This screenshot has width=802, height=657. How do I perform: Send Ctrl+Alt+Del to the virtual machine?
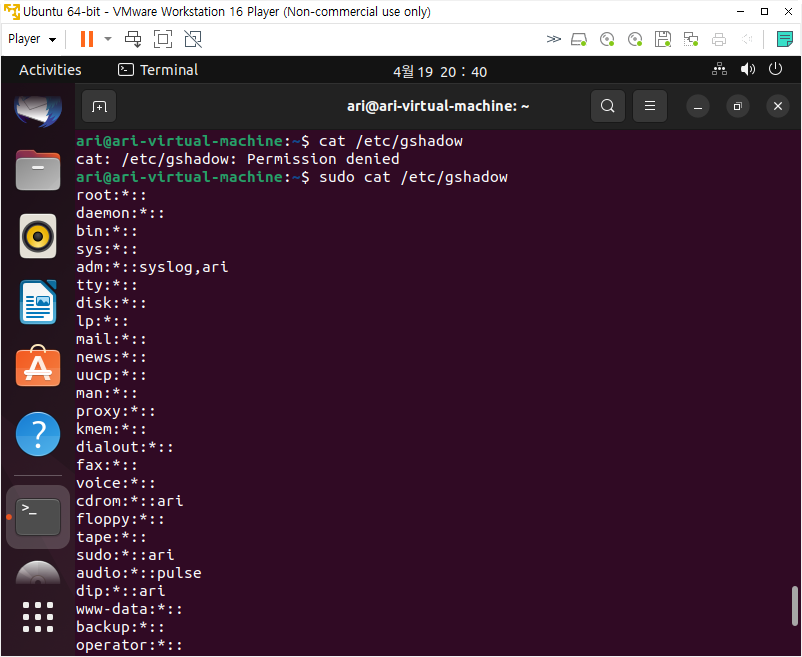pyautogui.click(x=133, y=39)
